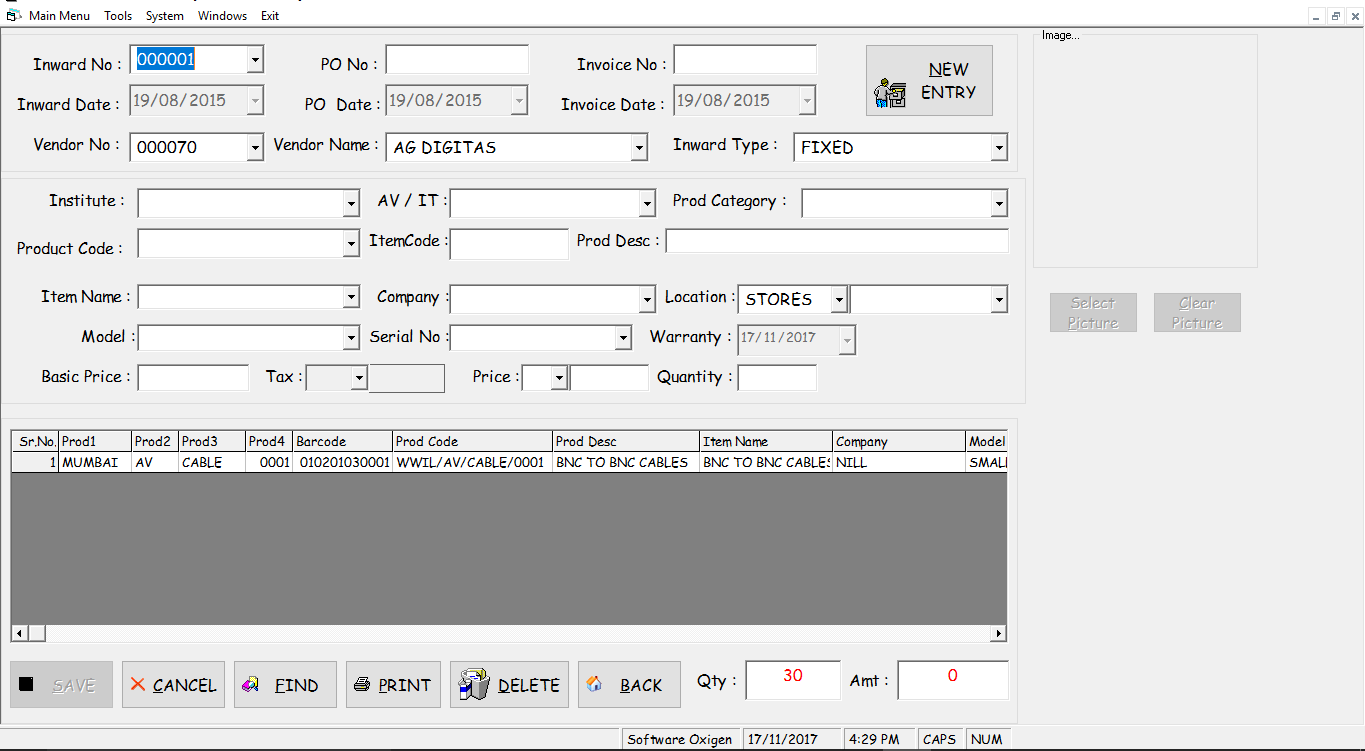The height and width of the screenshot is (751, 1365).
Task: Open the AV / IT combo box
Action: 647,204
